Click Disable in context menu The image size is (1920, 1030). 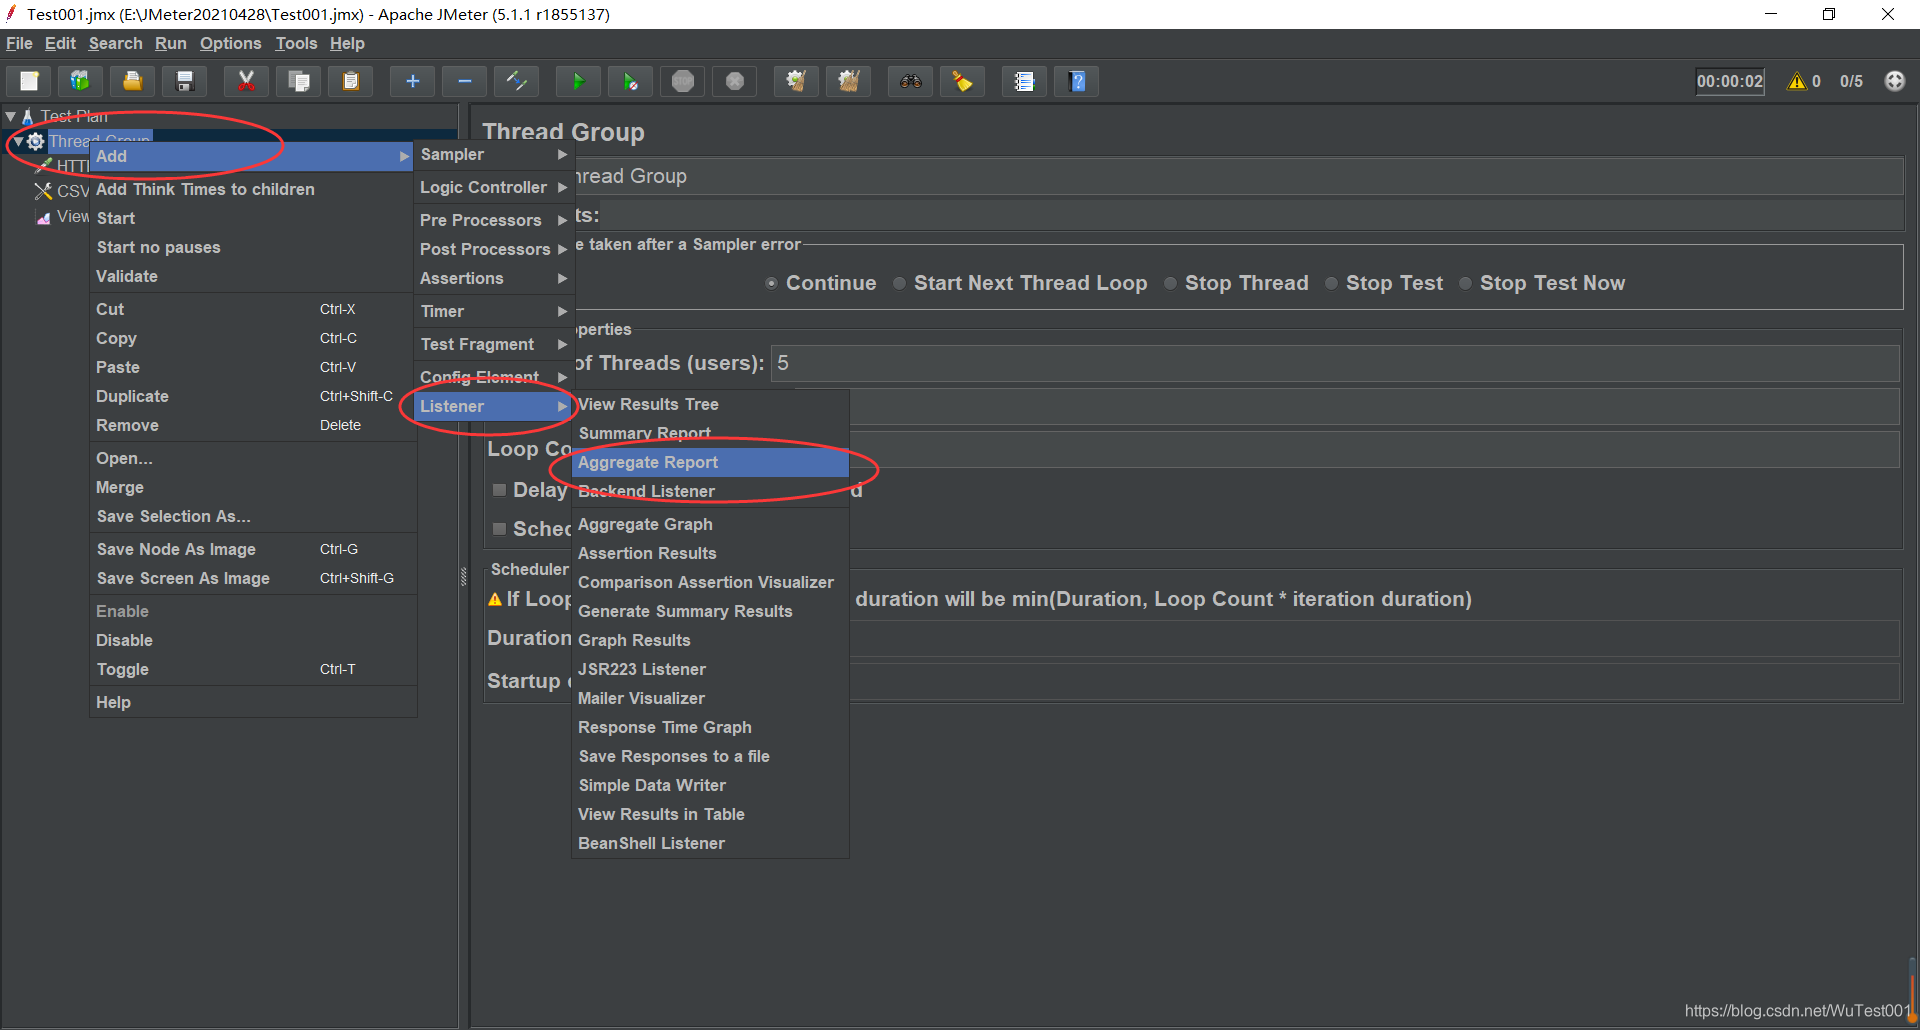pos(253,640)
